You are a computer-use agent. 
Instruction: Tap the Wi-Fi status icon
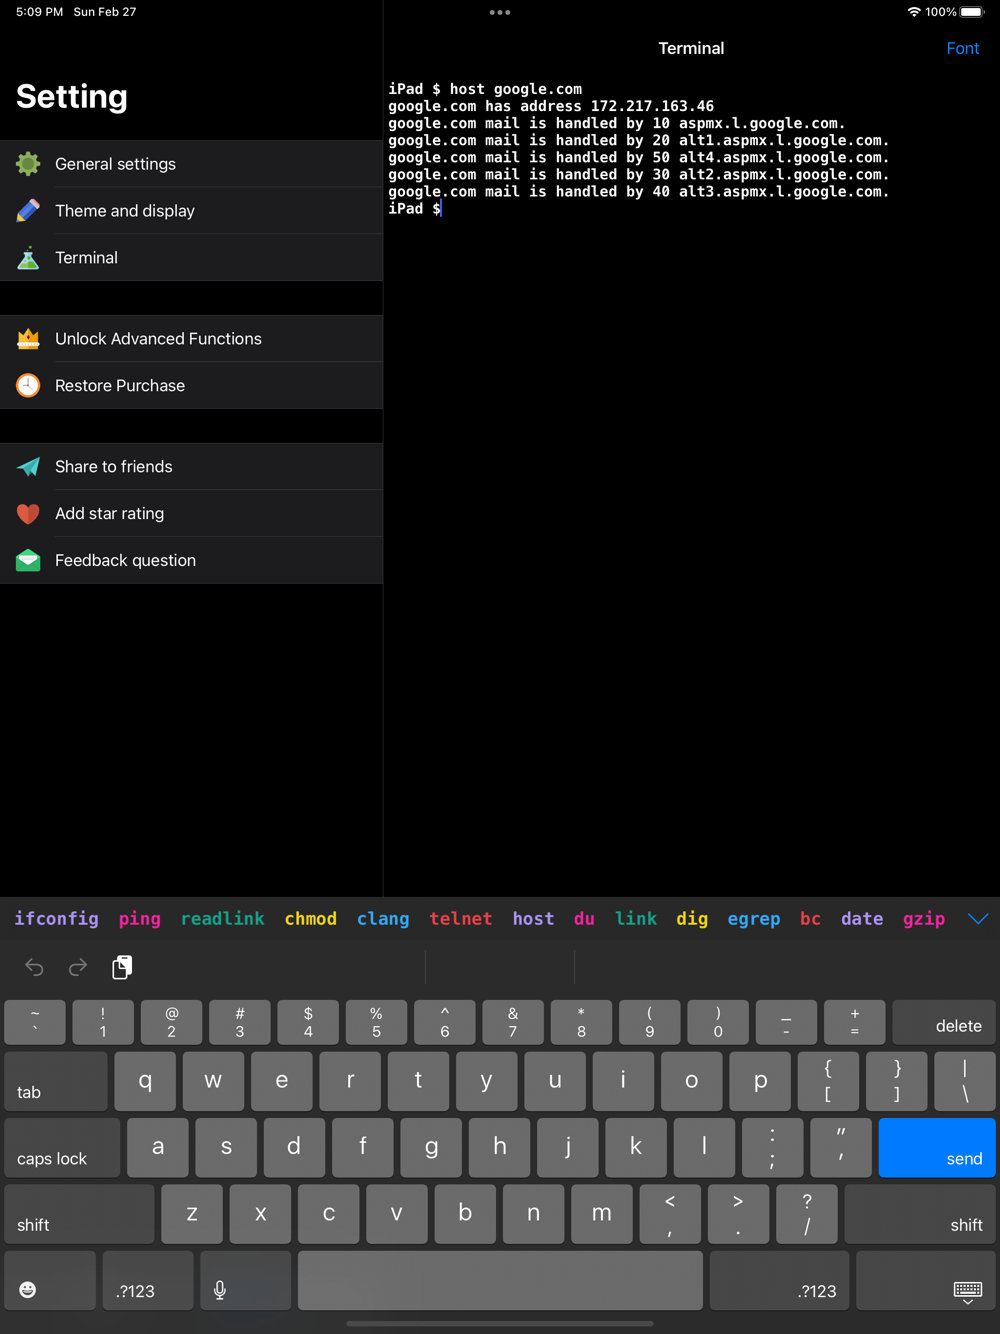tap(914, 12)
